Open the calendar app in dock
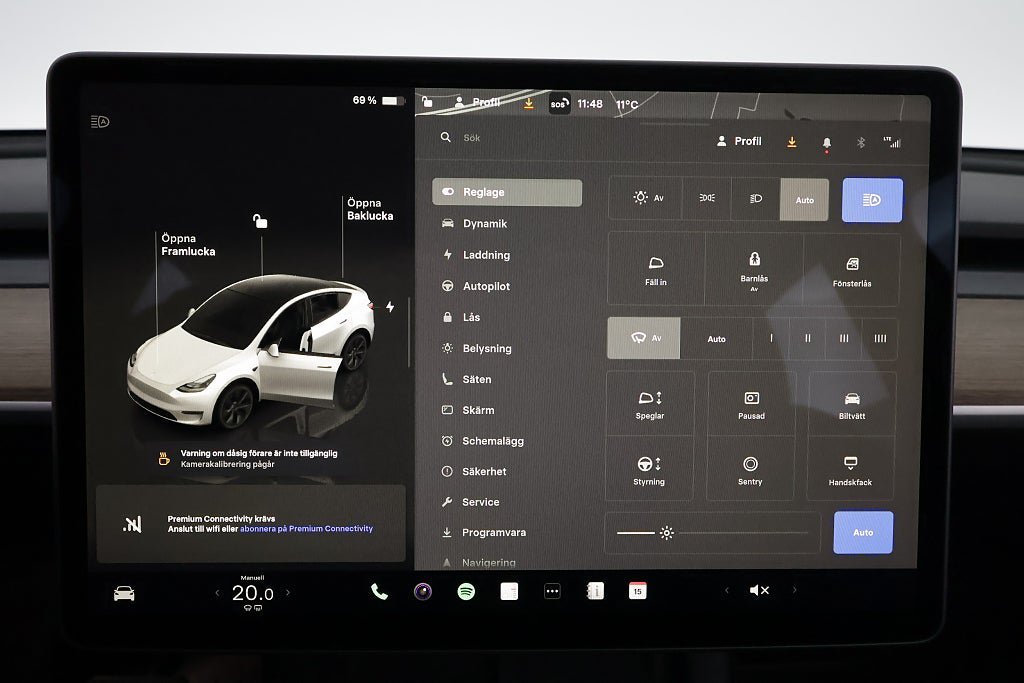Viewport: 1024px width, 683px height. (x=637, y=591)
